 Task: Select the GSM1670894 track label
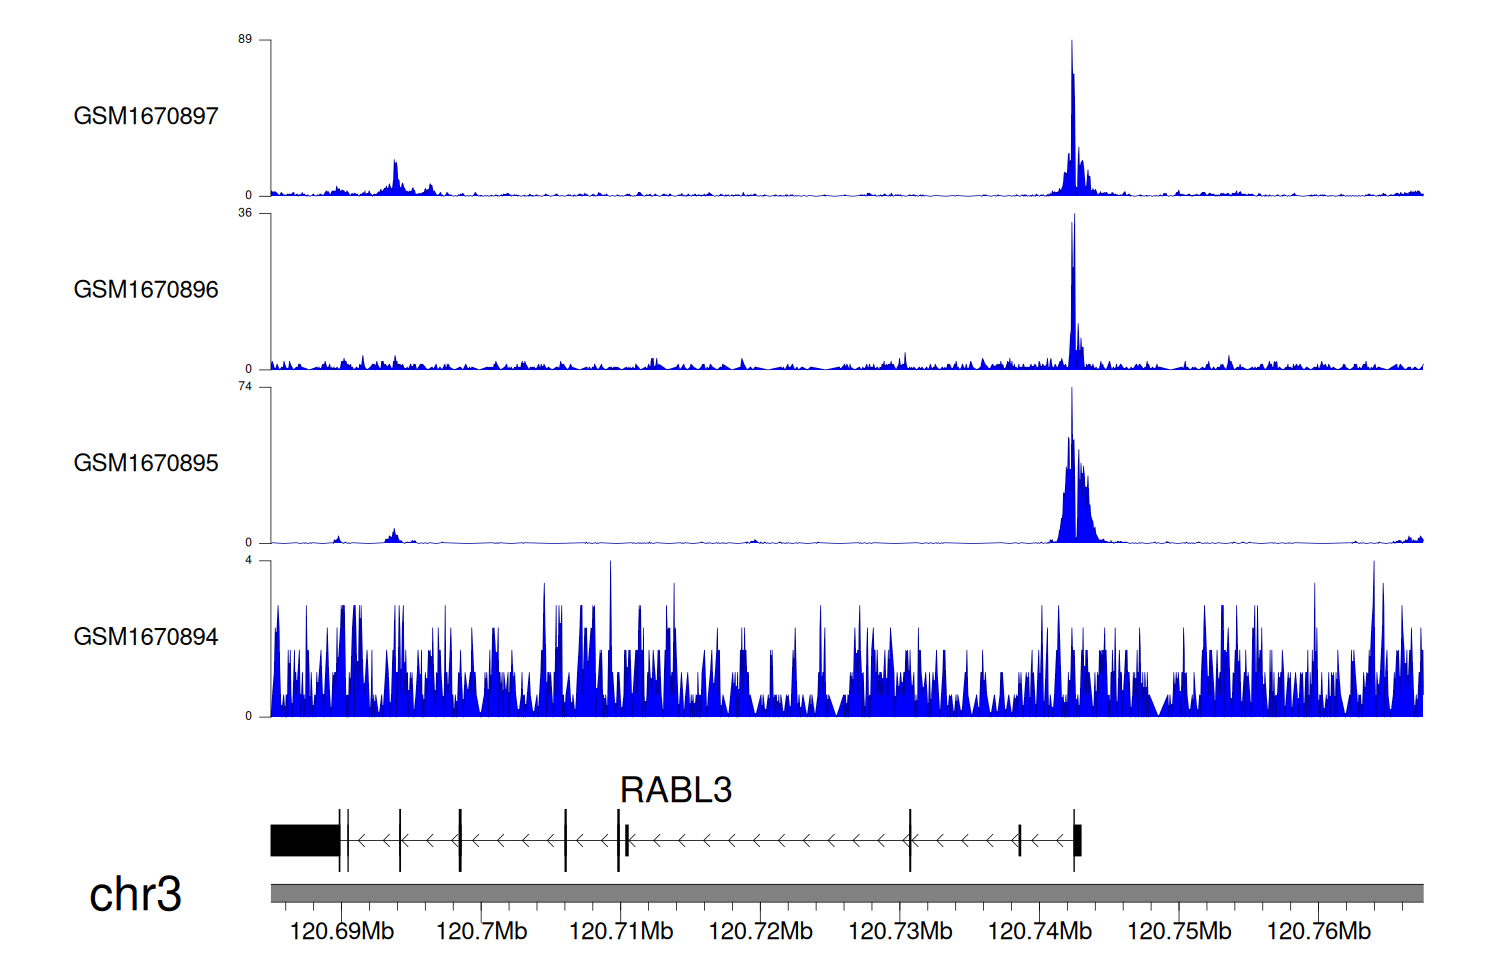[x=146, y=637]
